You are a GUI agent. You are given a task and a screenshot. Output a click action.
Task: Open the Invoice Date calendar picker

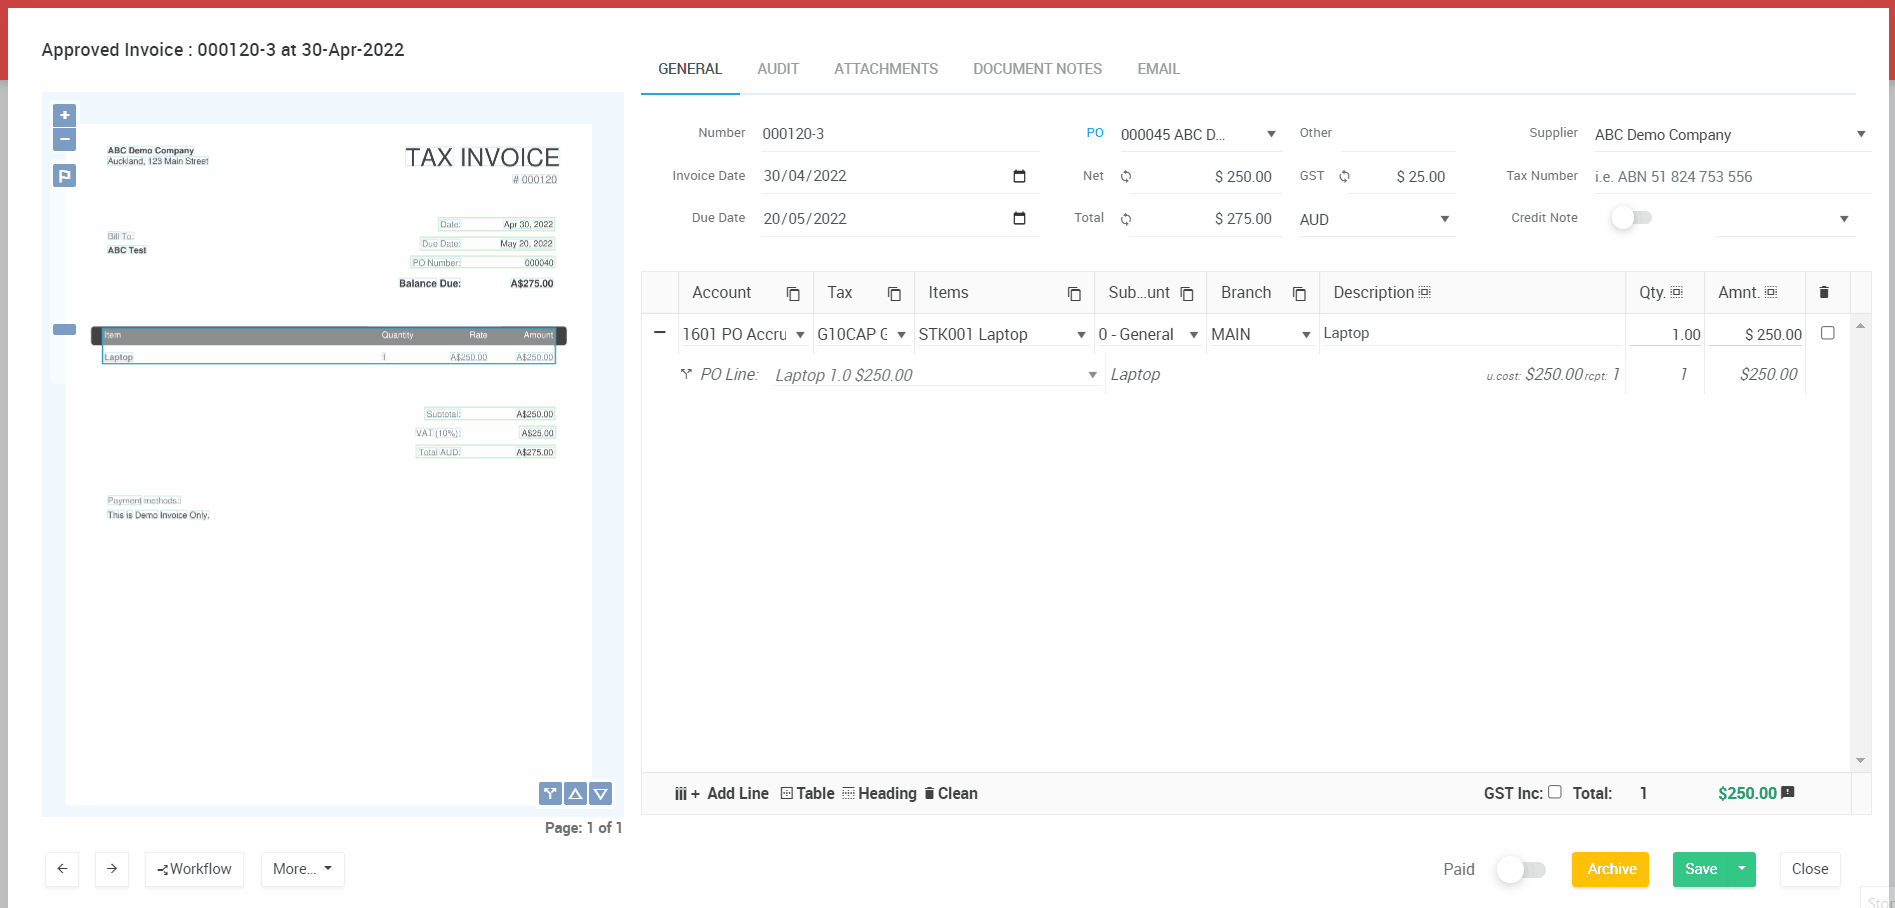(1019, 176)
